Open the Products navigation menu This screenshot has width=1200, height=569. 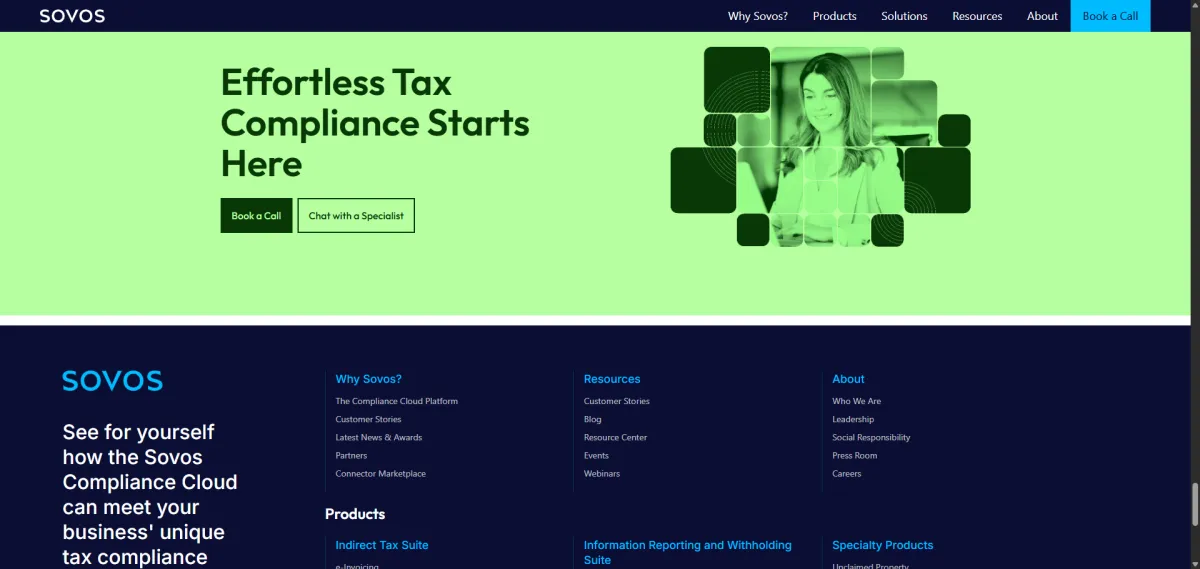click(x=834, y=16)
